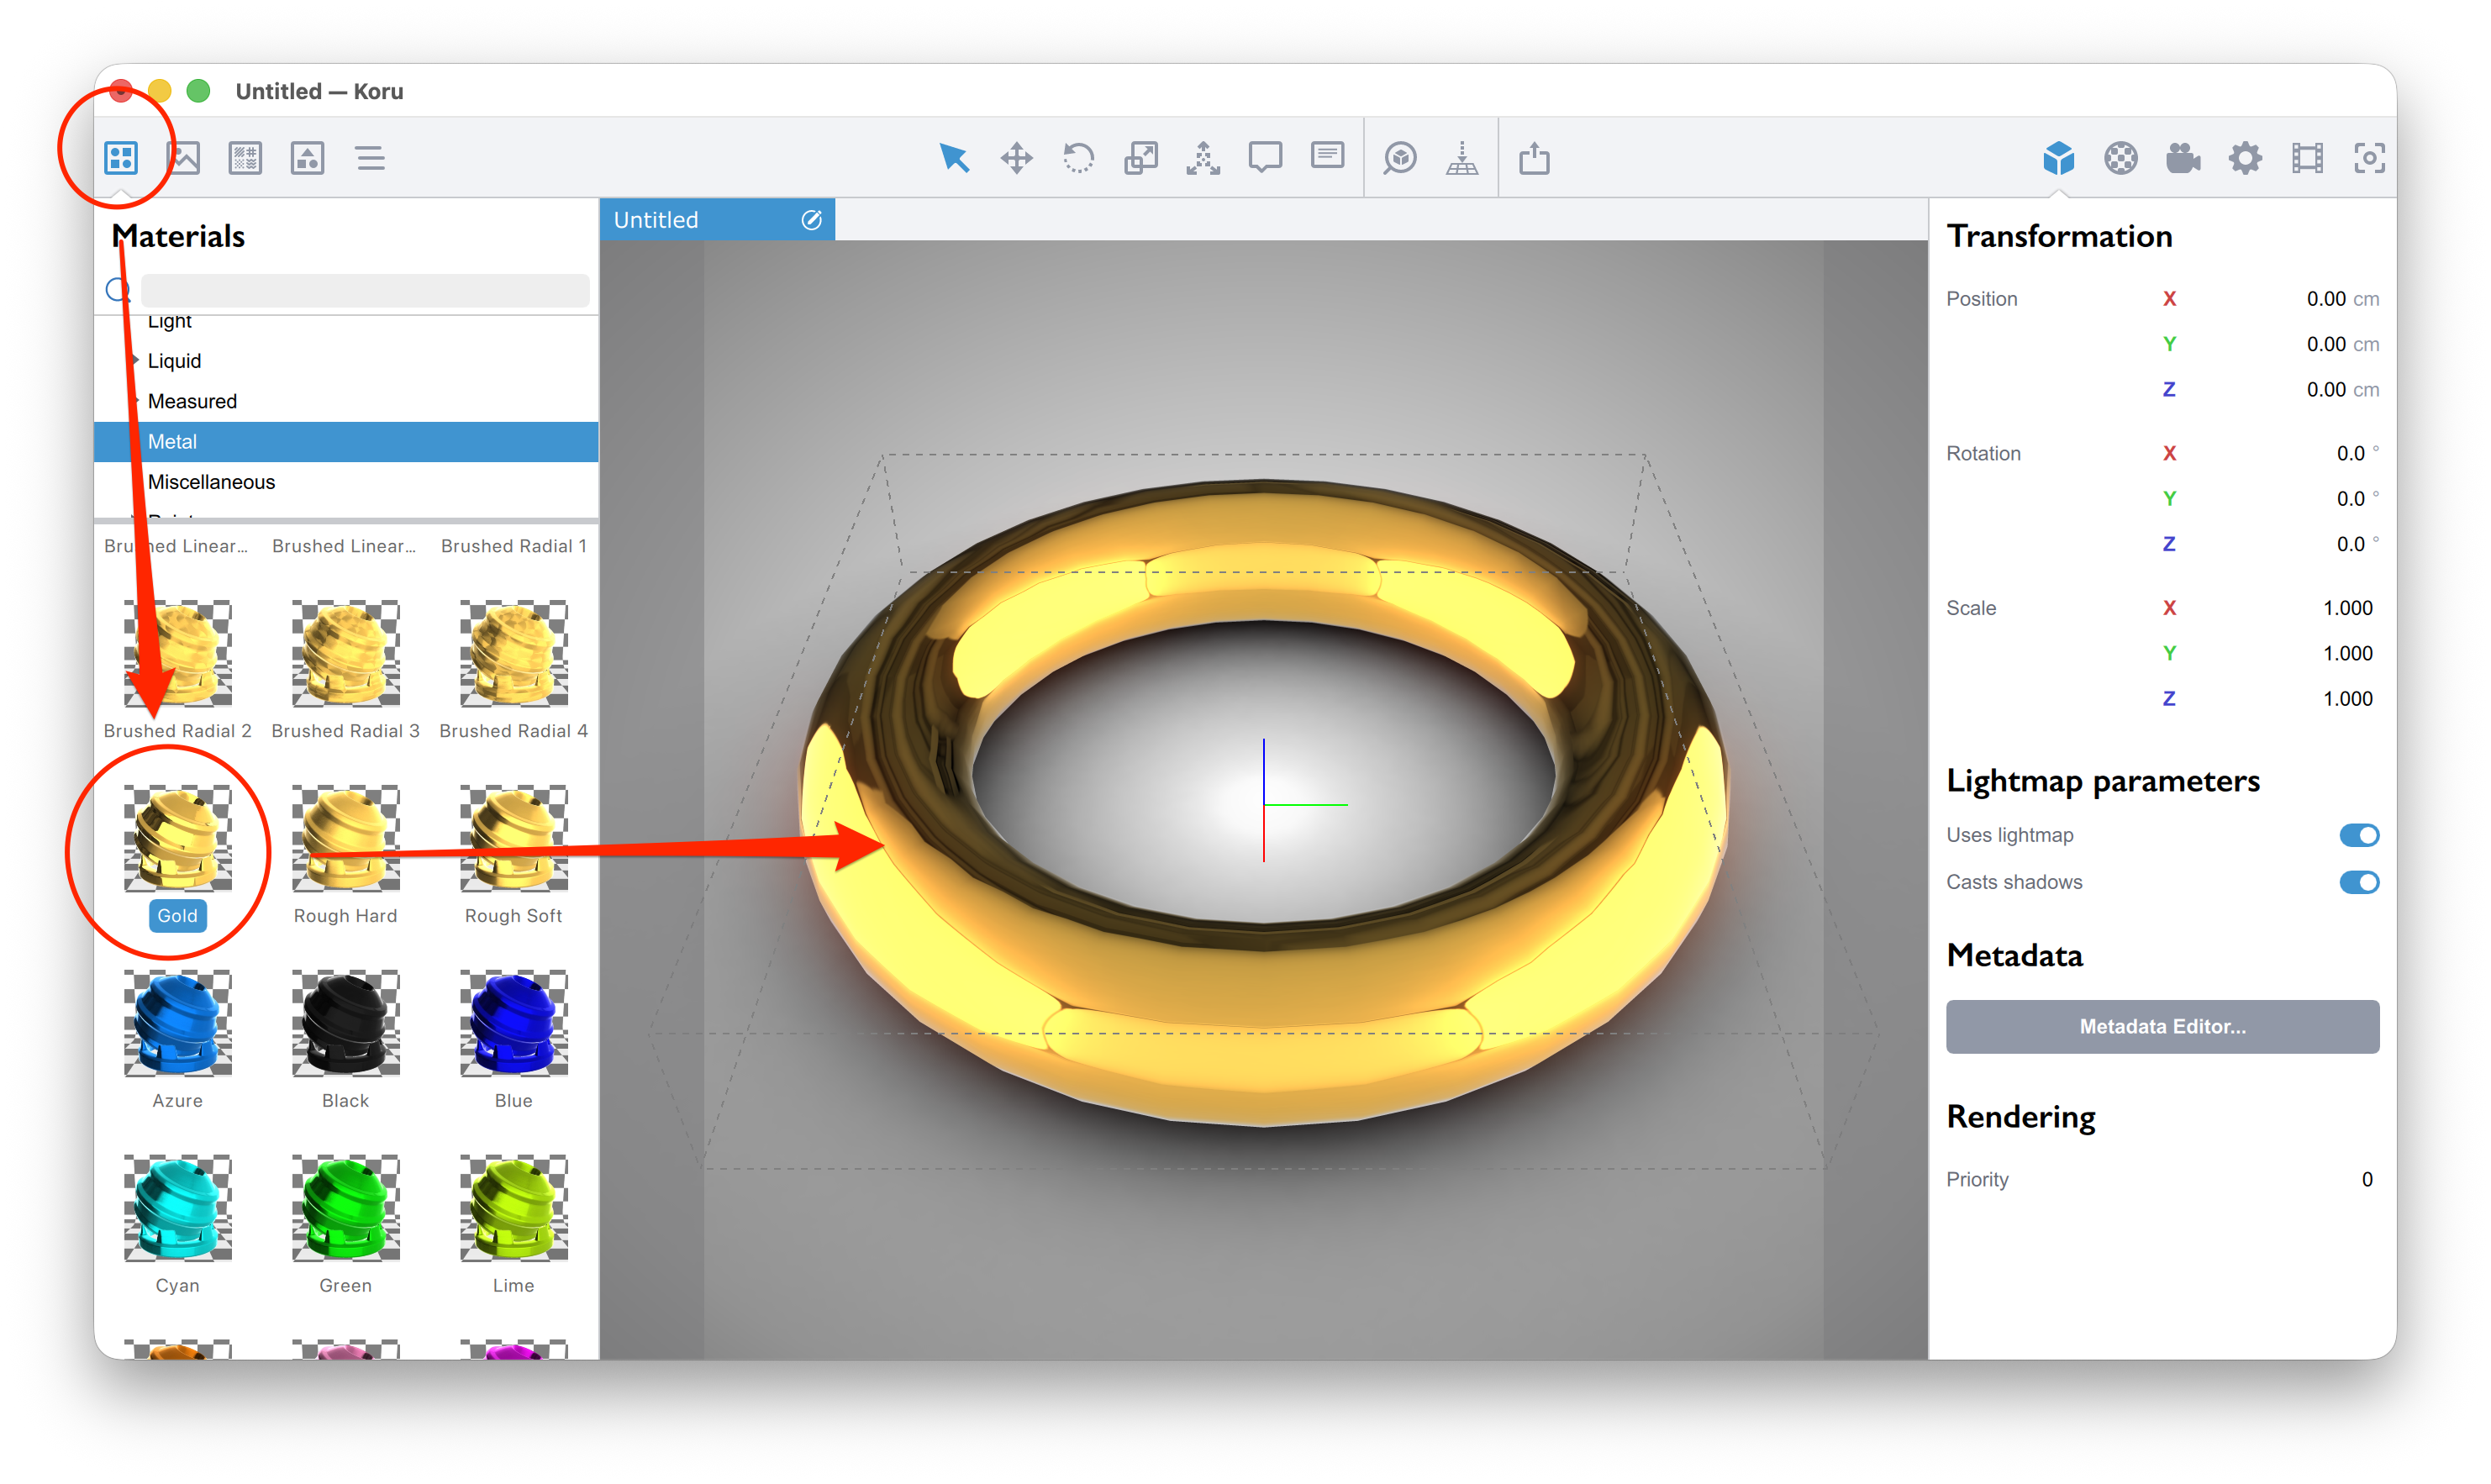Click the floor grid icon
The width and height of the screenshot is (2491, 1484).
point(1462,158)
